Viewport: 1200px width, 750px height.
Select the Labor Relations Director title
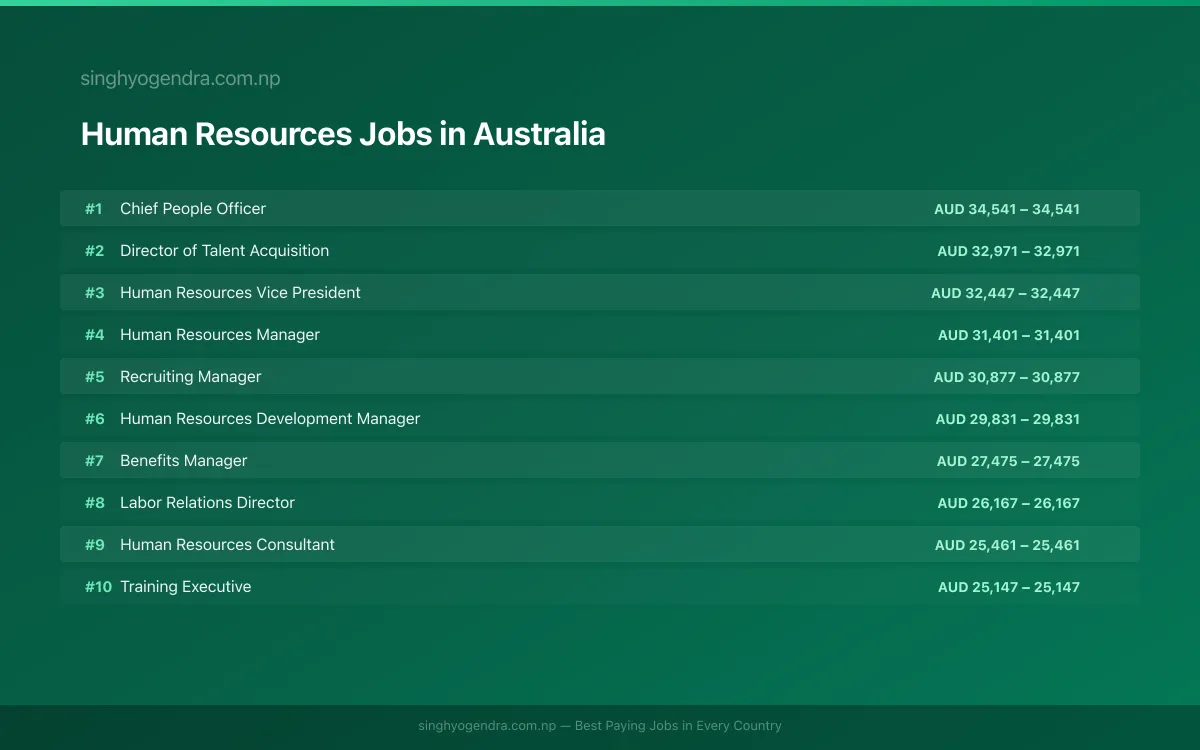[x=207, y=503]
